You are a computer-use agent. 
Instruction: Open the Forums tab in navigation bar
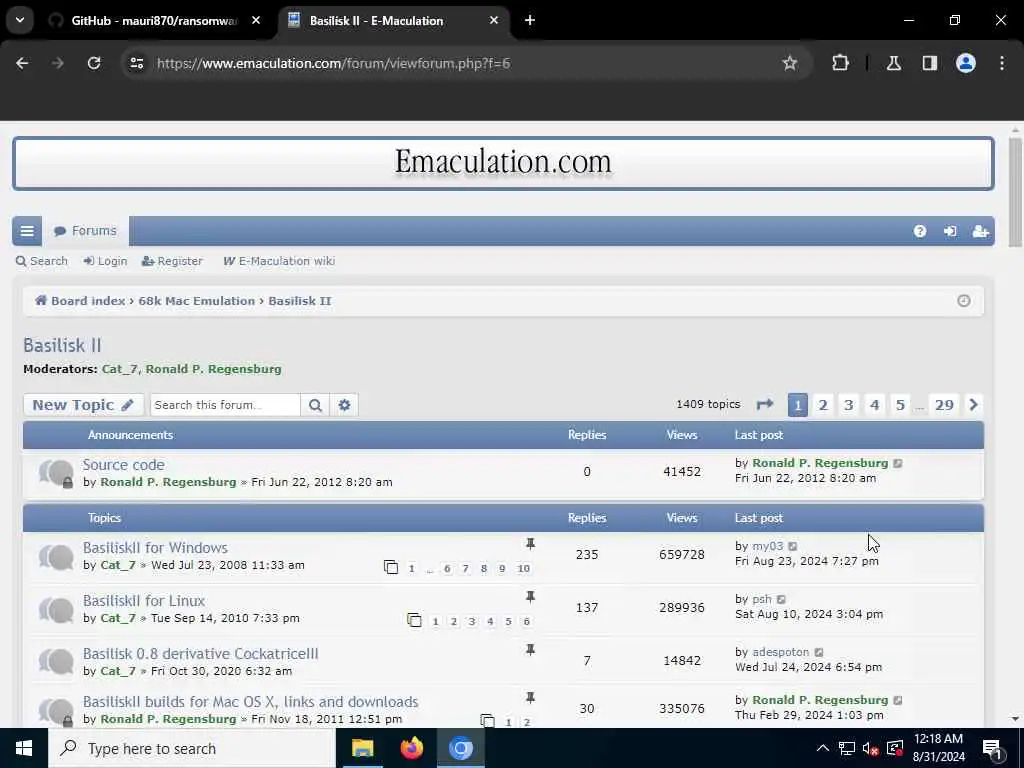86,231
